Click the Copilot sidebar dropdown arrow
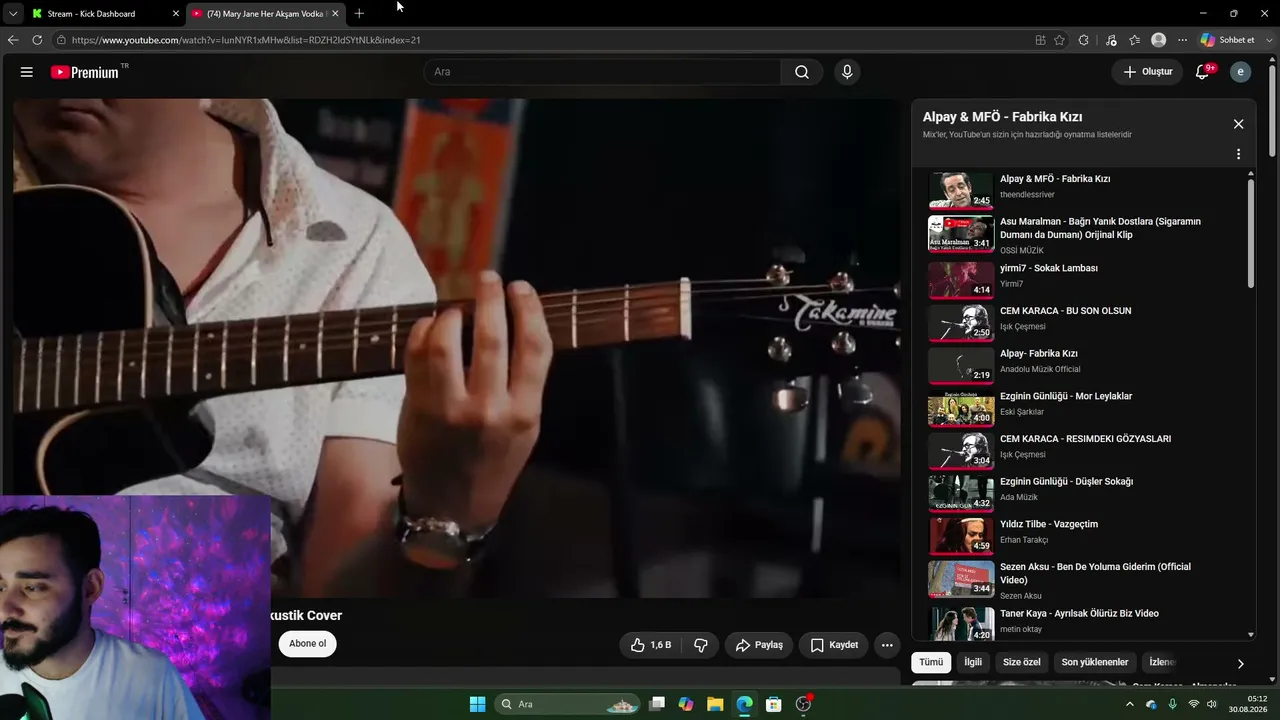 [1267, 40]
